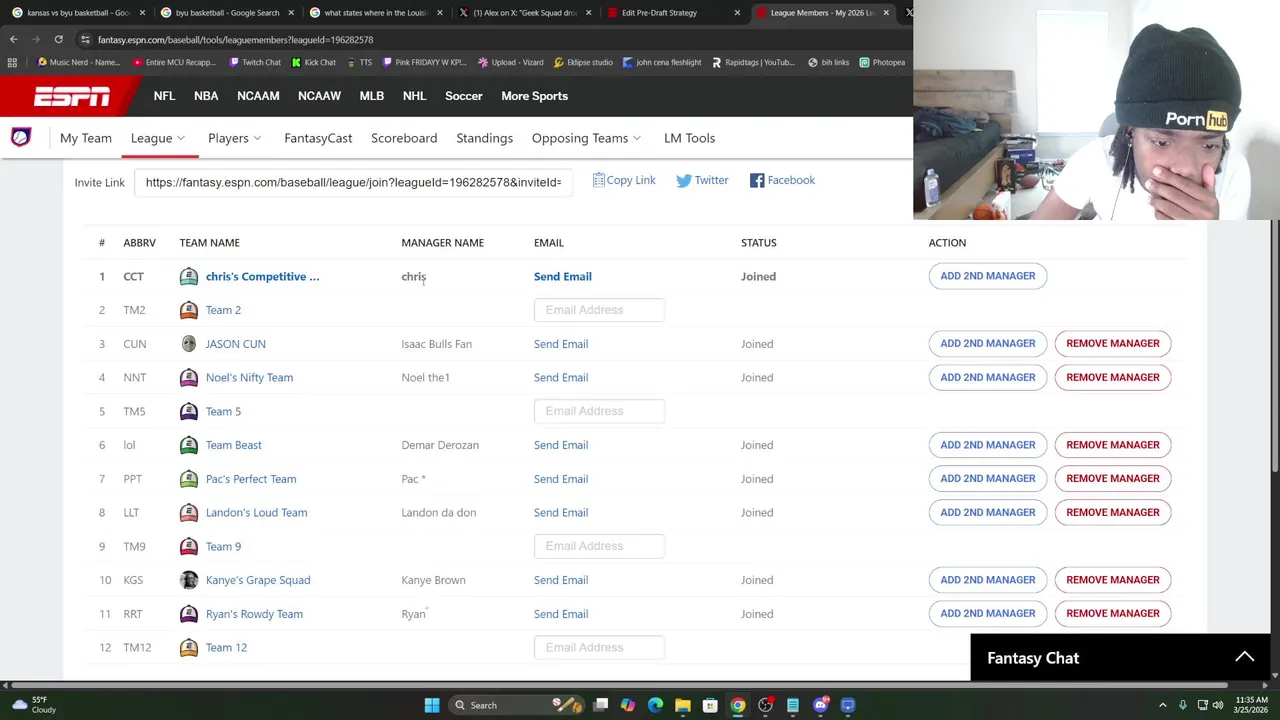This screenshot has width=1280, height=720.
Task: Click the Facebook logo icon
Action: coord(757,181)
